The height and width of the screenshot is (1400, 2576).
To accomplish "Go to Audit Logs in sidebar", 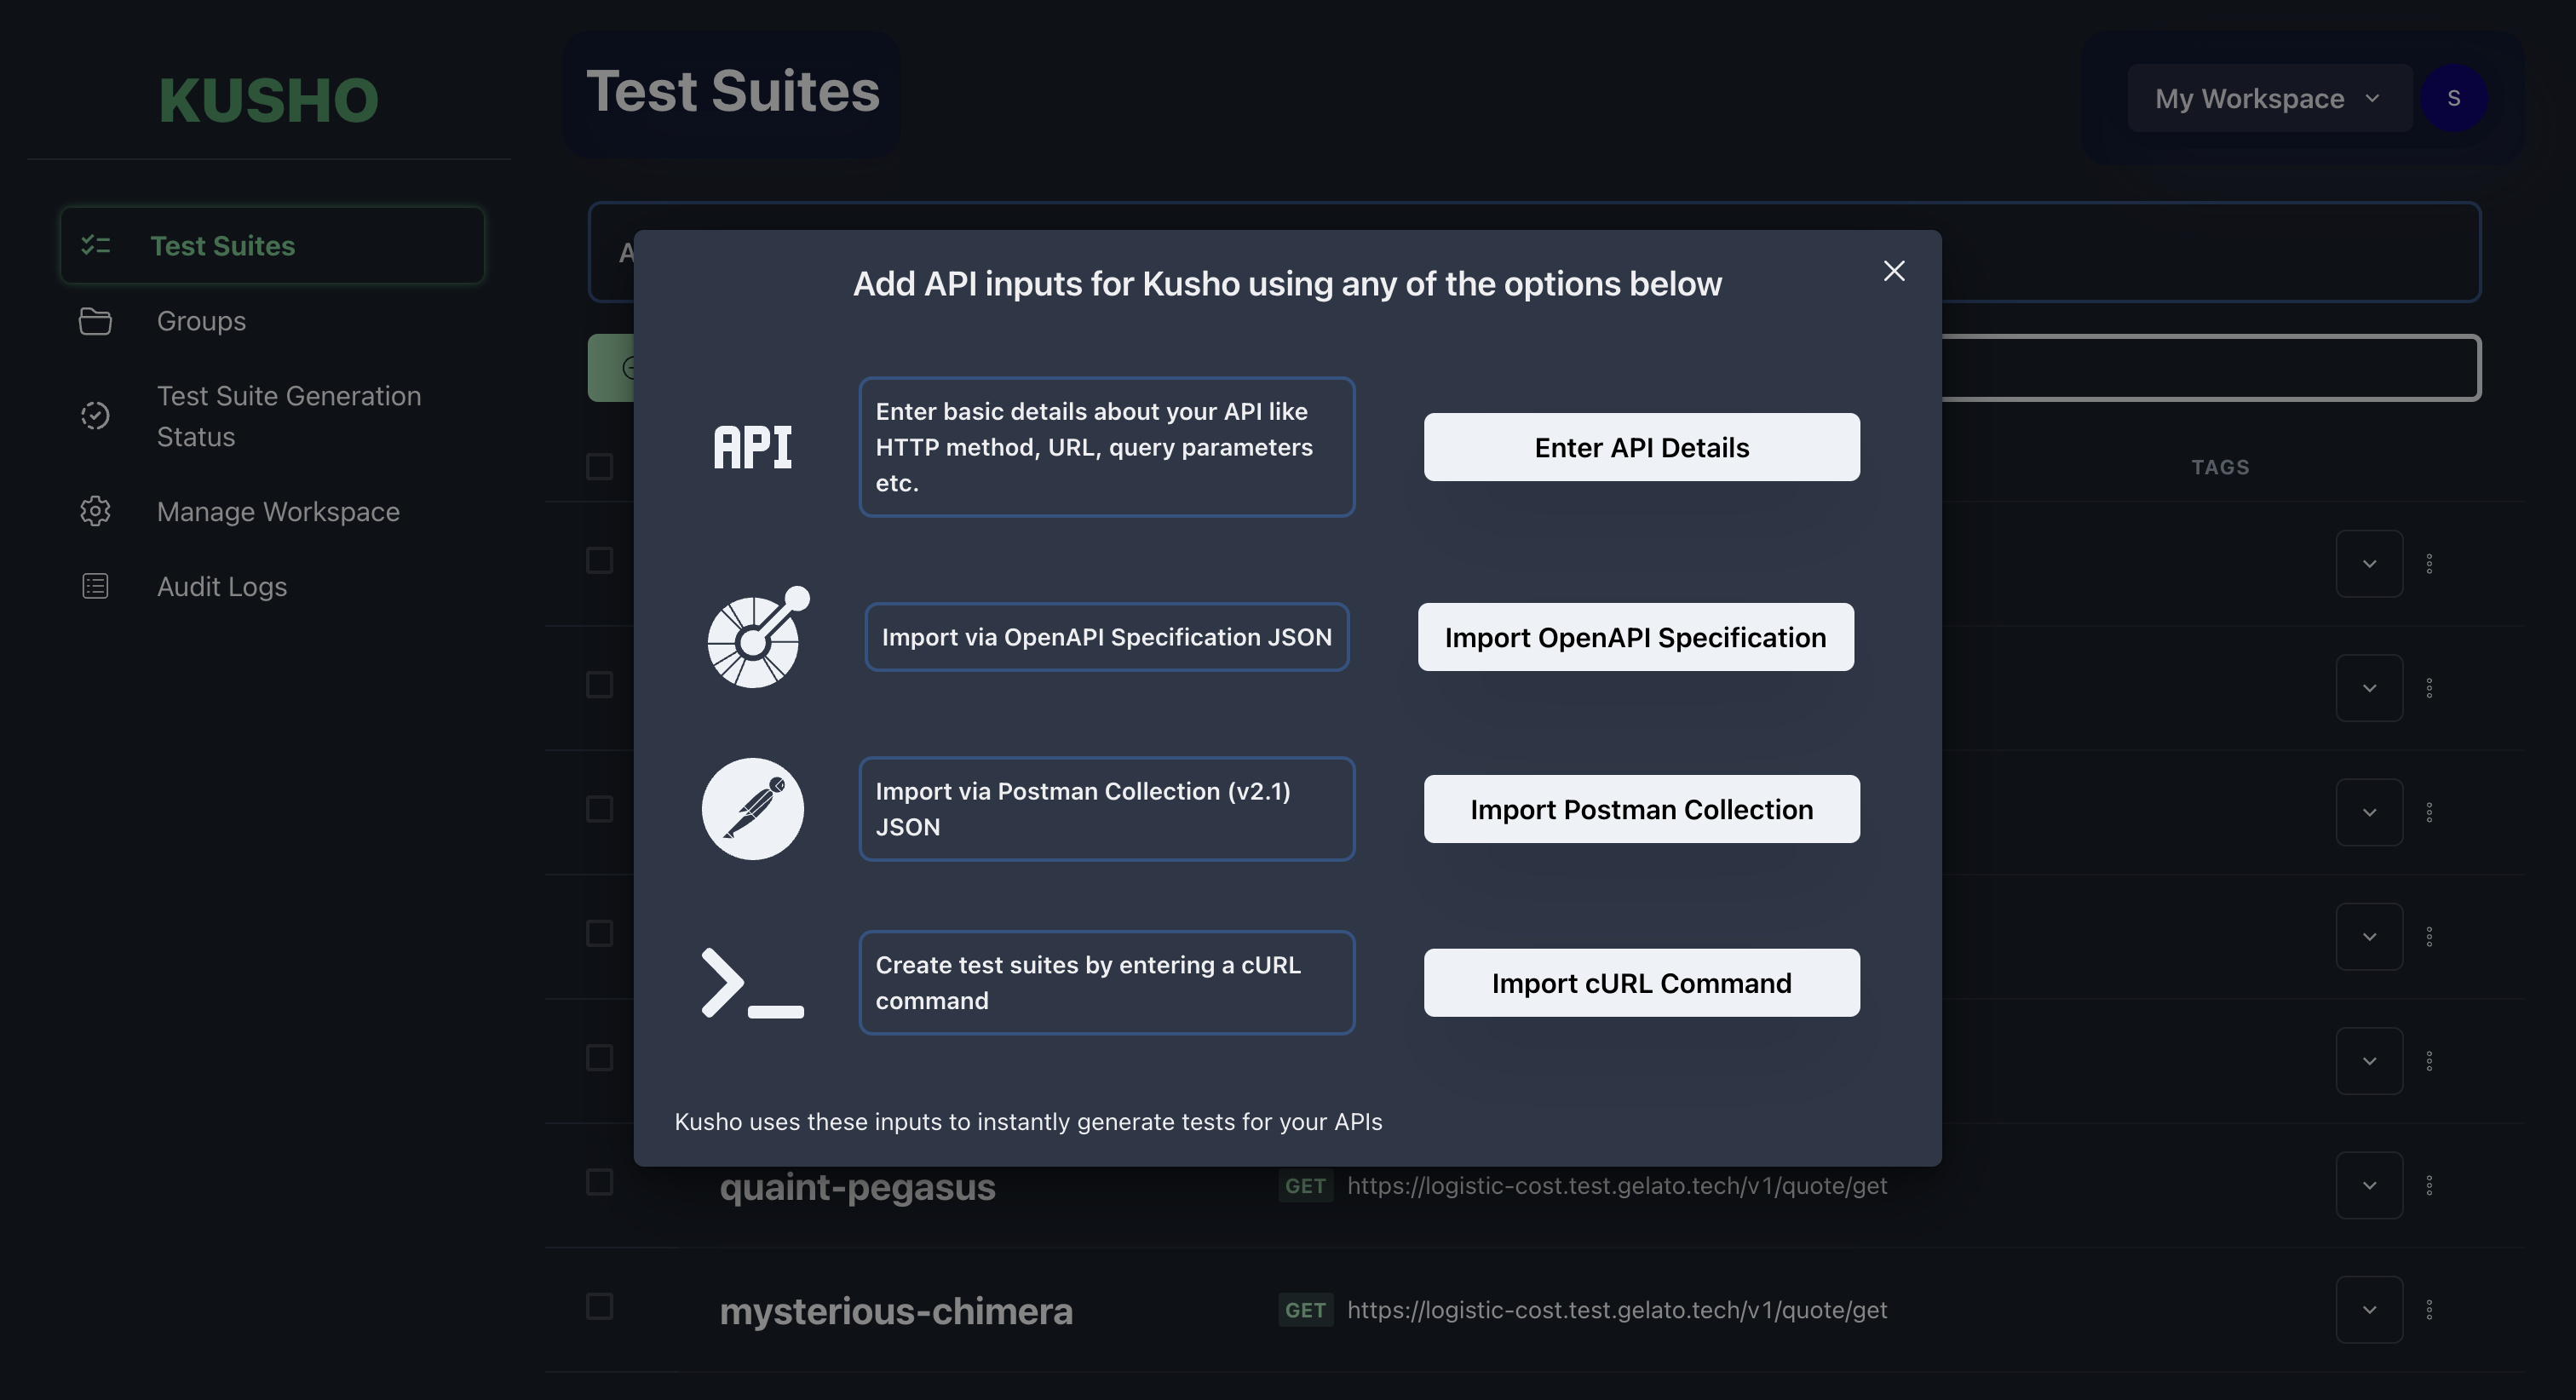I will click(222, 586).
